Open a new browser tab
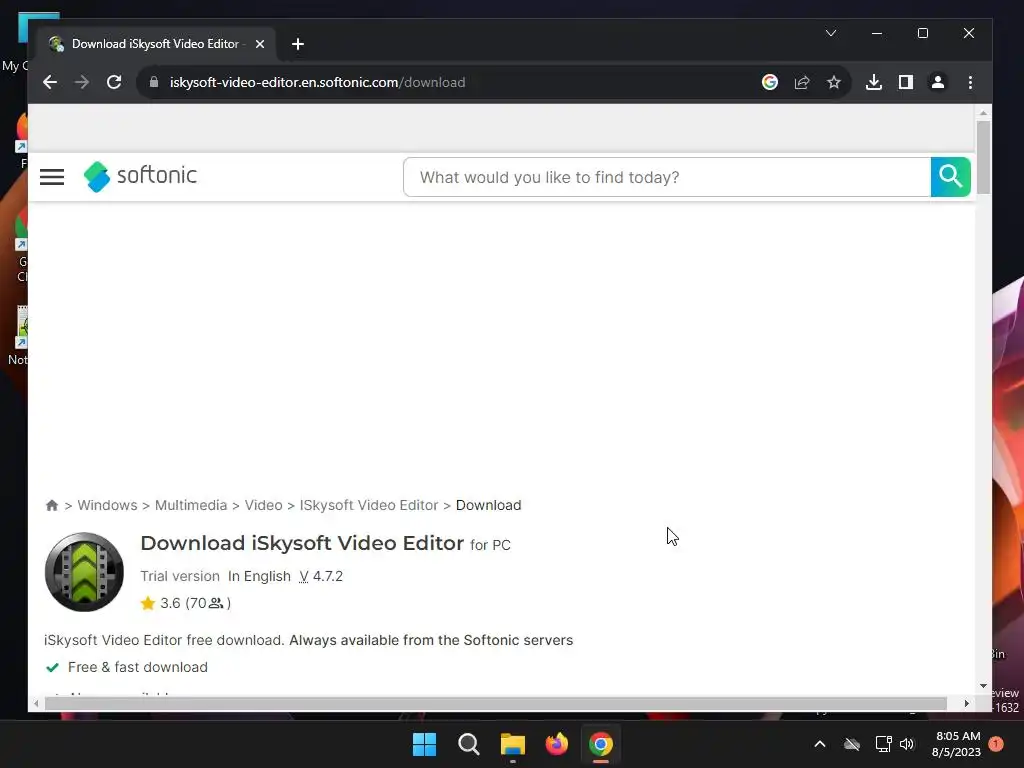Viewport: 1024px width, 768px height. coord(298,44)
